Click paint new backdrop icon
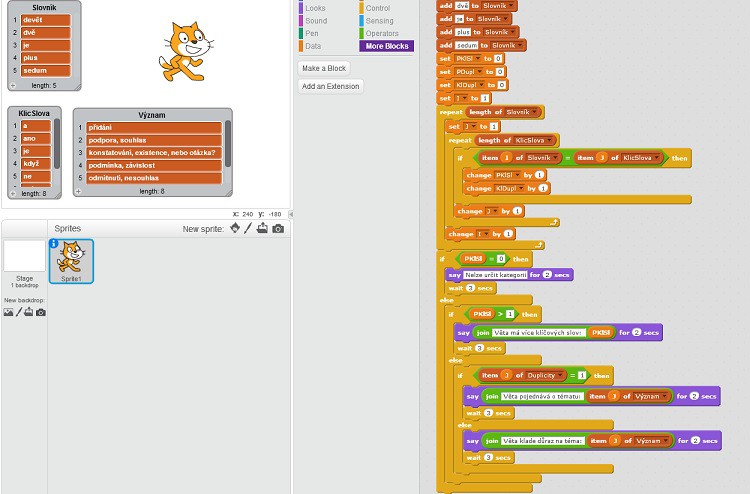The width and height of the screenshot is (750, 494). (x=18, y=312)
